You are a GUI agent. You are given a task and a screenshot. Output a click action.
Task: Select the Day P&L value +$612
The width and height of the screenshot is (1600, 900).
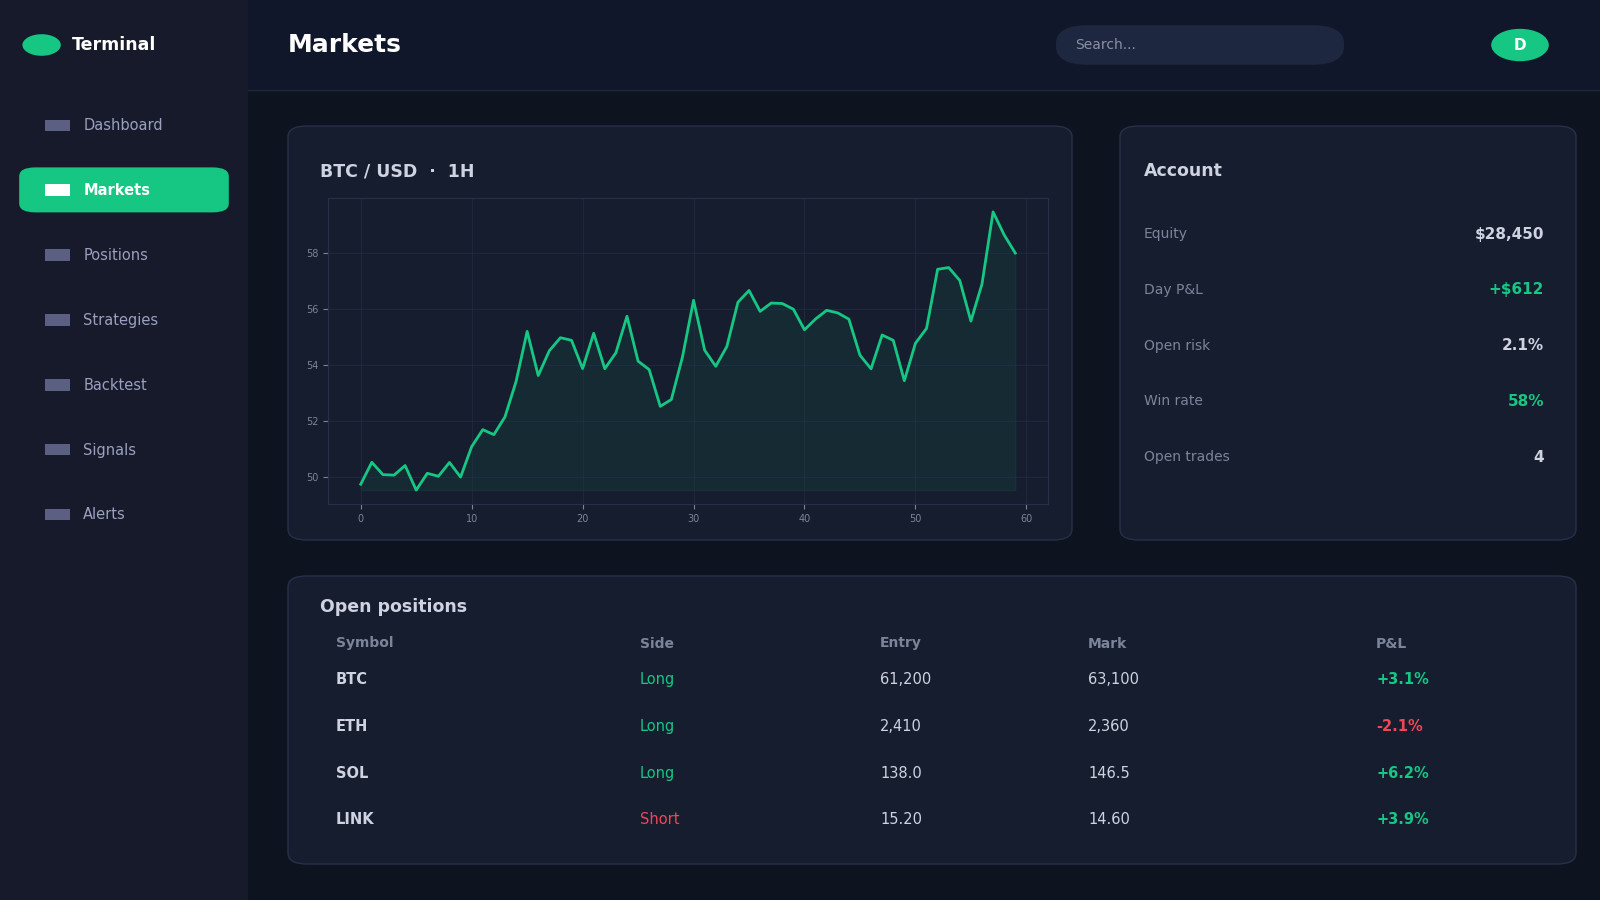tap(1516, 290)
